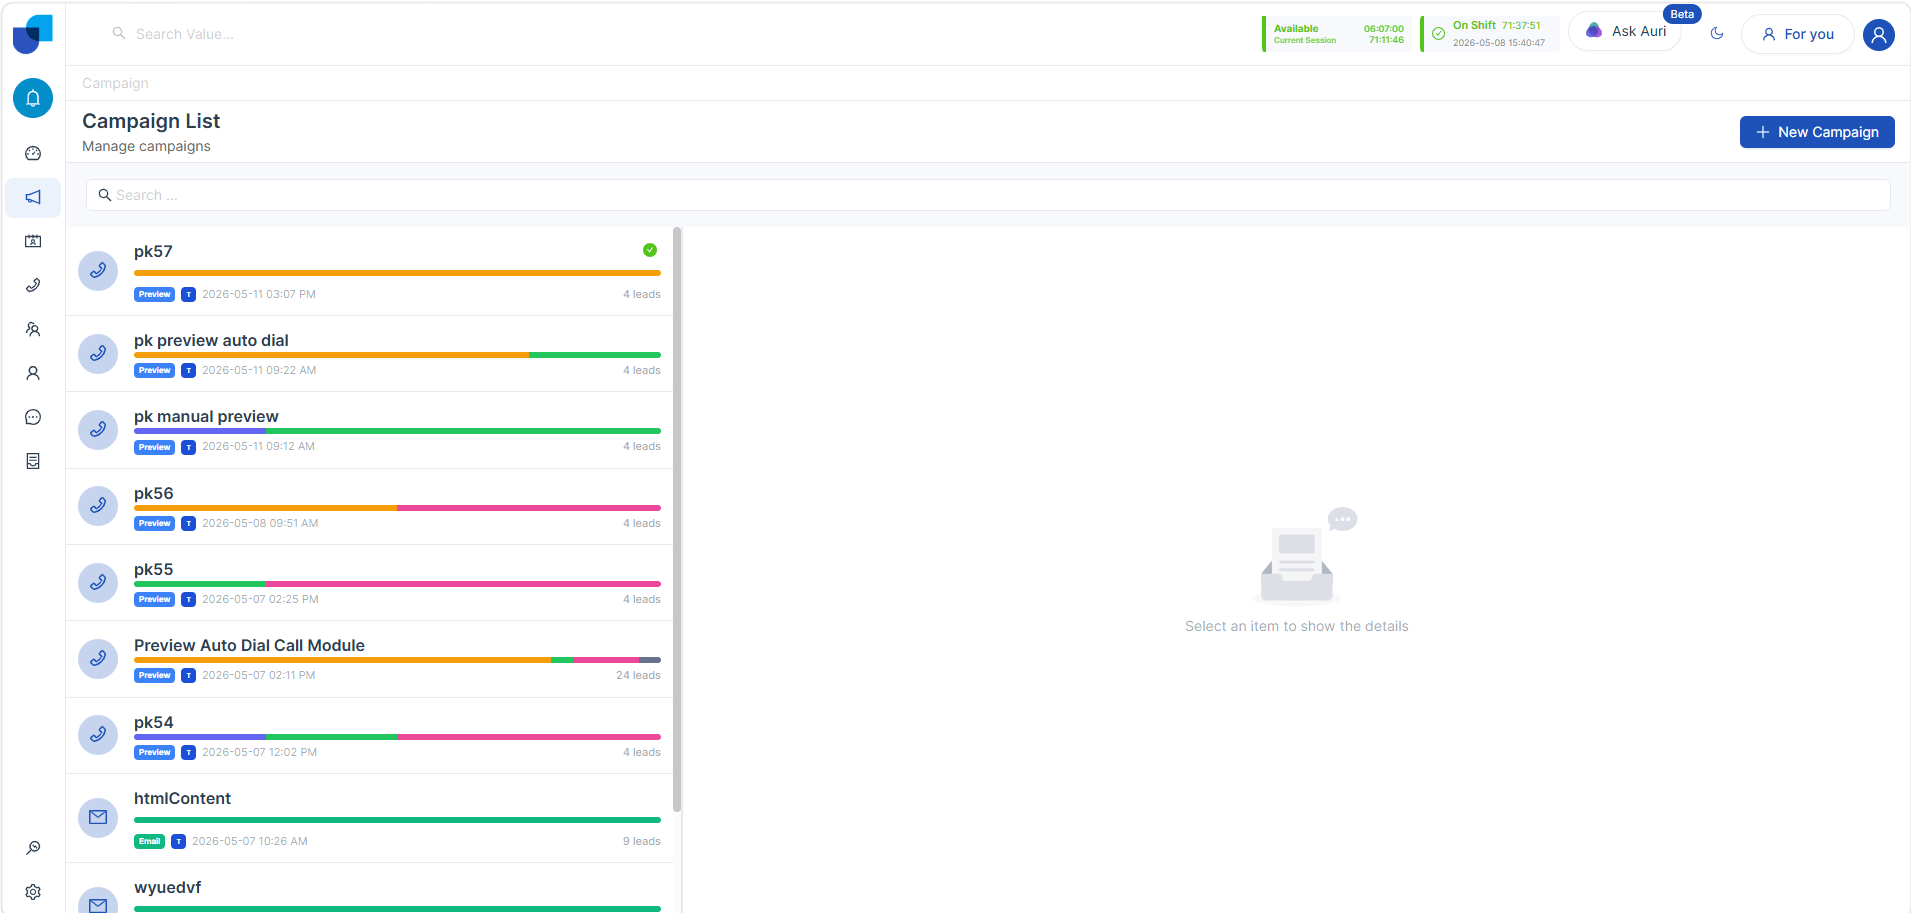Click the phone icon of pk57 campaign
This screenshot has height=913, width=1912.
pyautogui.click(x=98, y=271)
